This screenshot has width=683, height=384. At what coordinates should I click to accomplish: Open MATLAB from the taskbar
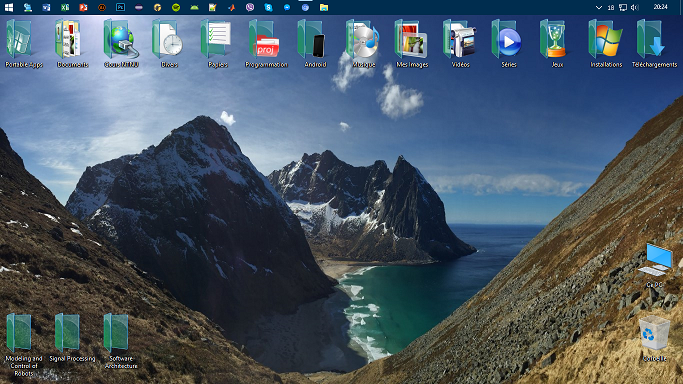[231, 7]
